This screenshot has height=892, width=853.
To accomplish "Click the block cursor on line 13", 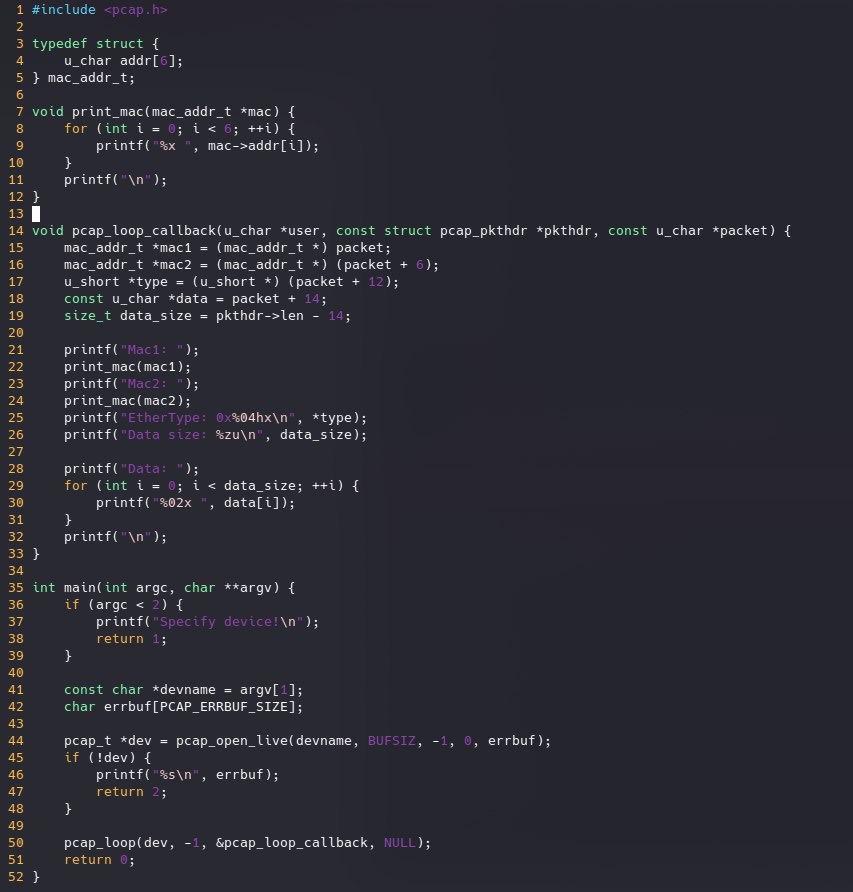I will click(36, 214).
